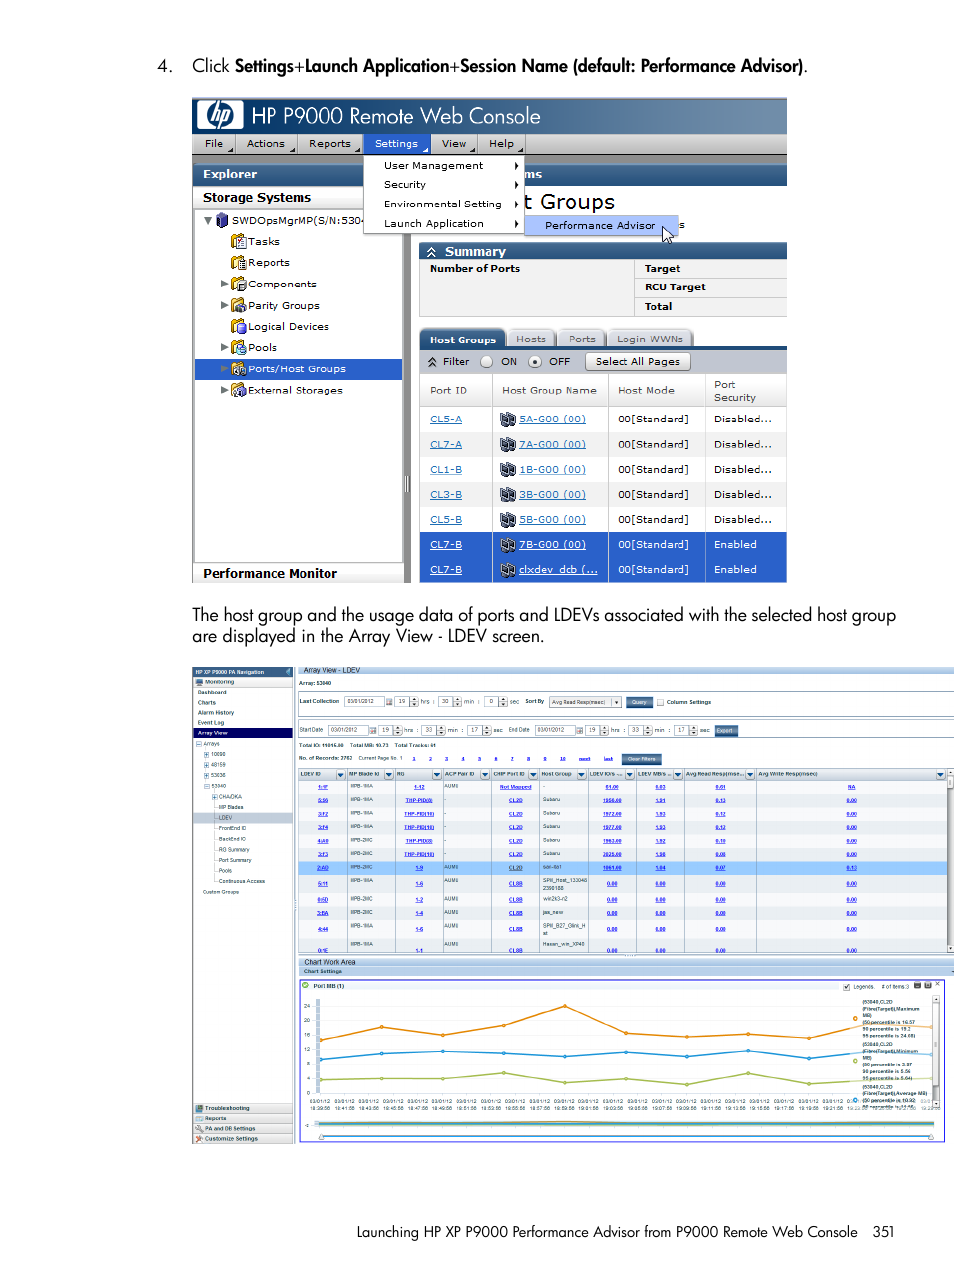954x1271 pixels.
Task: Select Array View in Monitoring navigation
Action: [x=242, y=733]
